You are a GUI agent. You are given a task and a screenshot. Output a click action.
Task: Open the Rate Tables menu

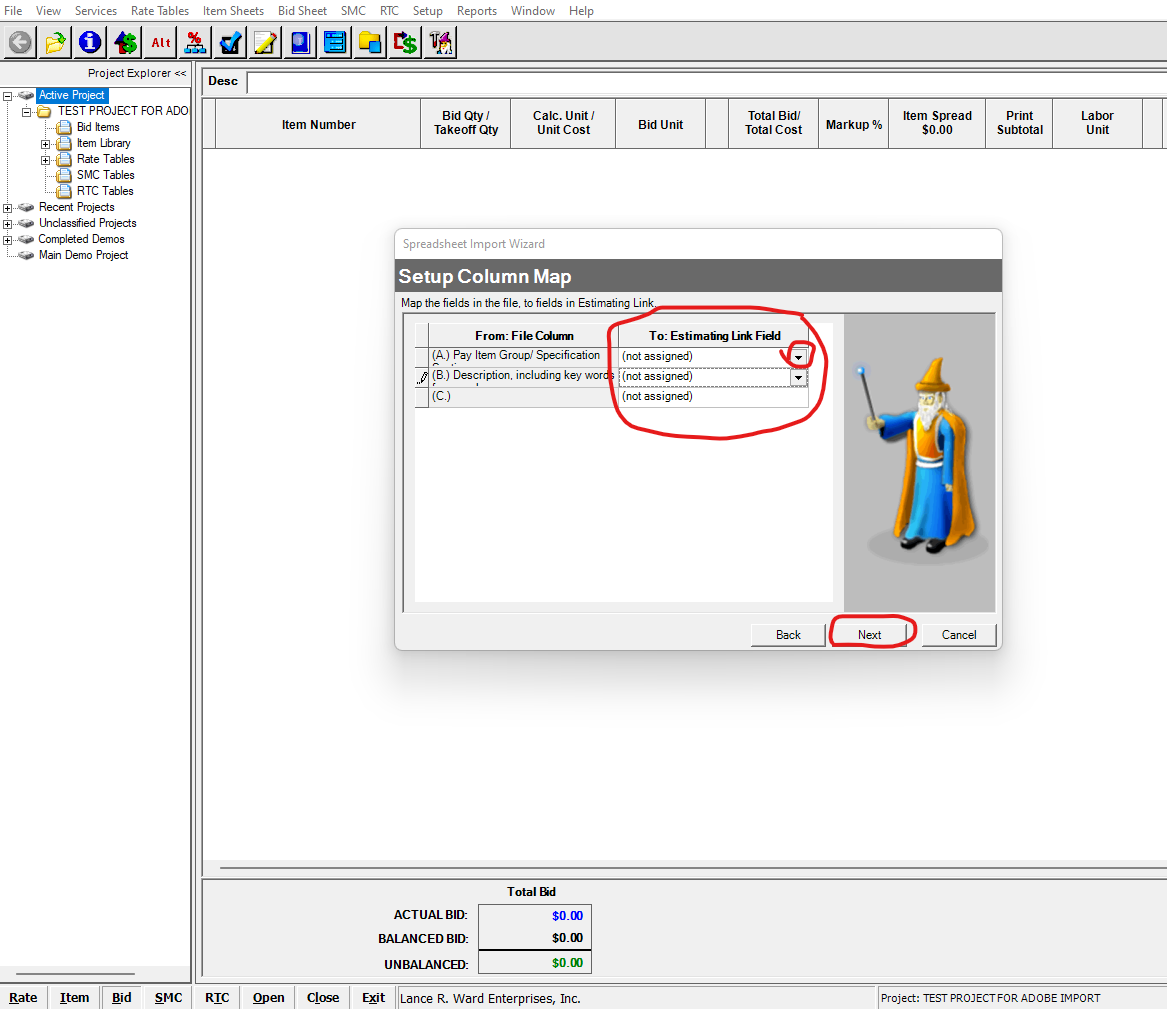159,10
